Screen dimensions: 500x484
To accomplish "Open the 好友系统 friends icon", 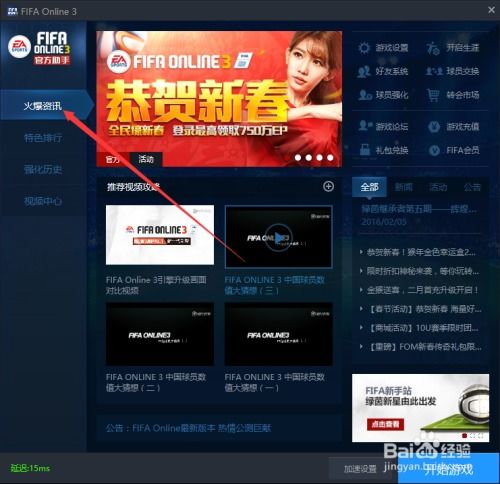I will 364,72.
